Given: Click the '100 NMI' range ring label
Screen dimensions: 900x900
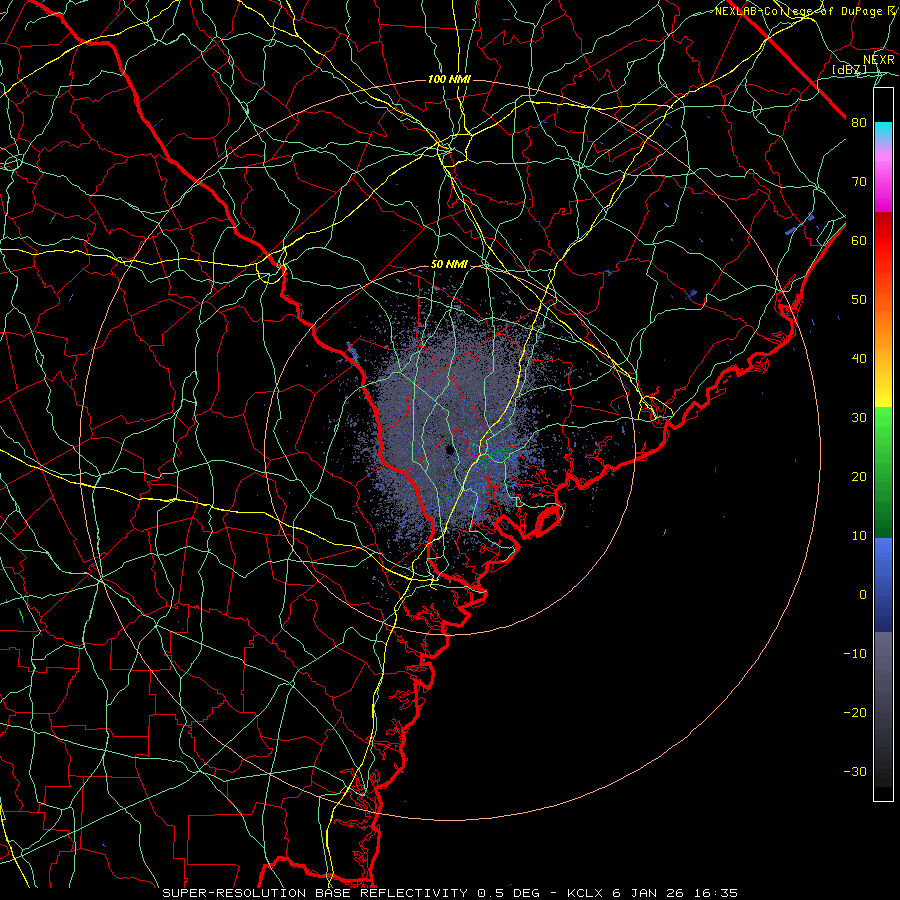Looking at the screenshot, I should pos(449,79).
